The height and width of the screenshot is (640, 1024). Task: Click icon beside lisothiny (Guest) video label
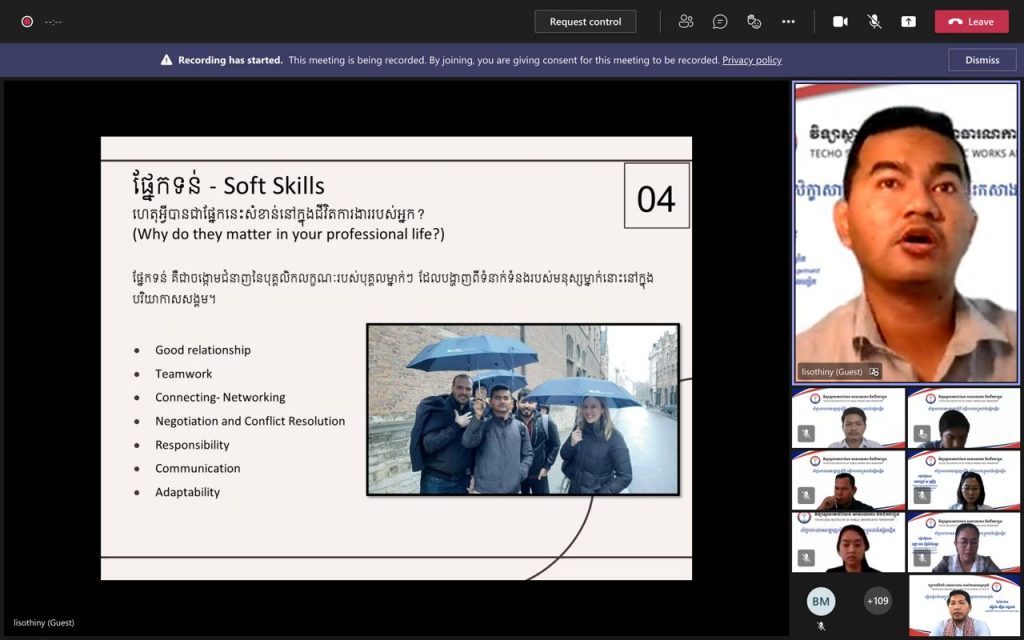click(875, 372)
